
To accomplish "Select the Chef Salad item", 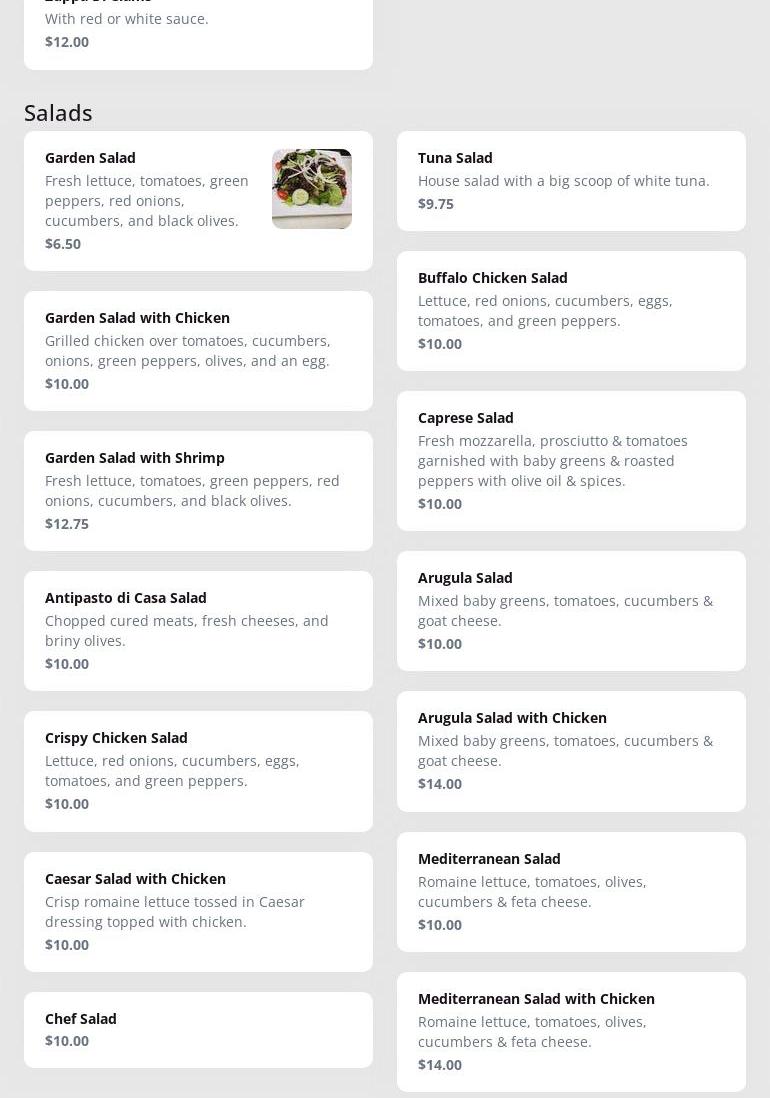I will tap(198, 1030).
